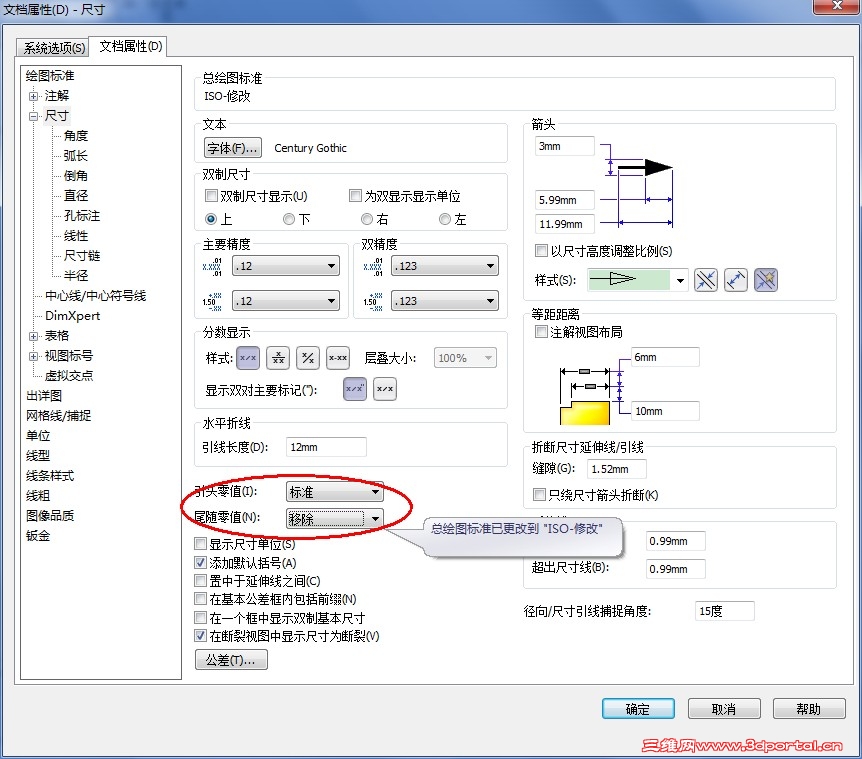The width and height of the screenshot is (862, 759).
Task: Click the 字体 button
Action: [x=231, y=147]
